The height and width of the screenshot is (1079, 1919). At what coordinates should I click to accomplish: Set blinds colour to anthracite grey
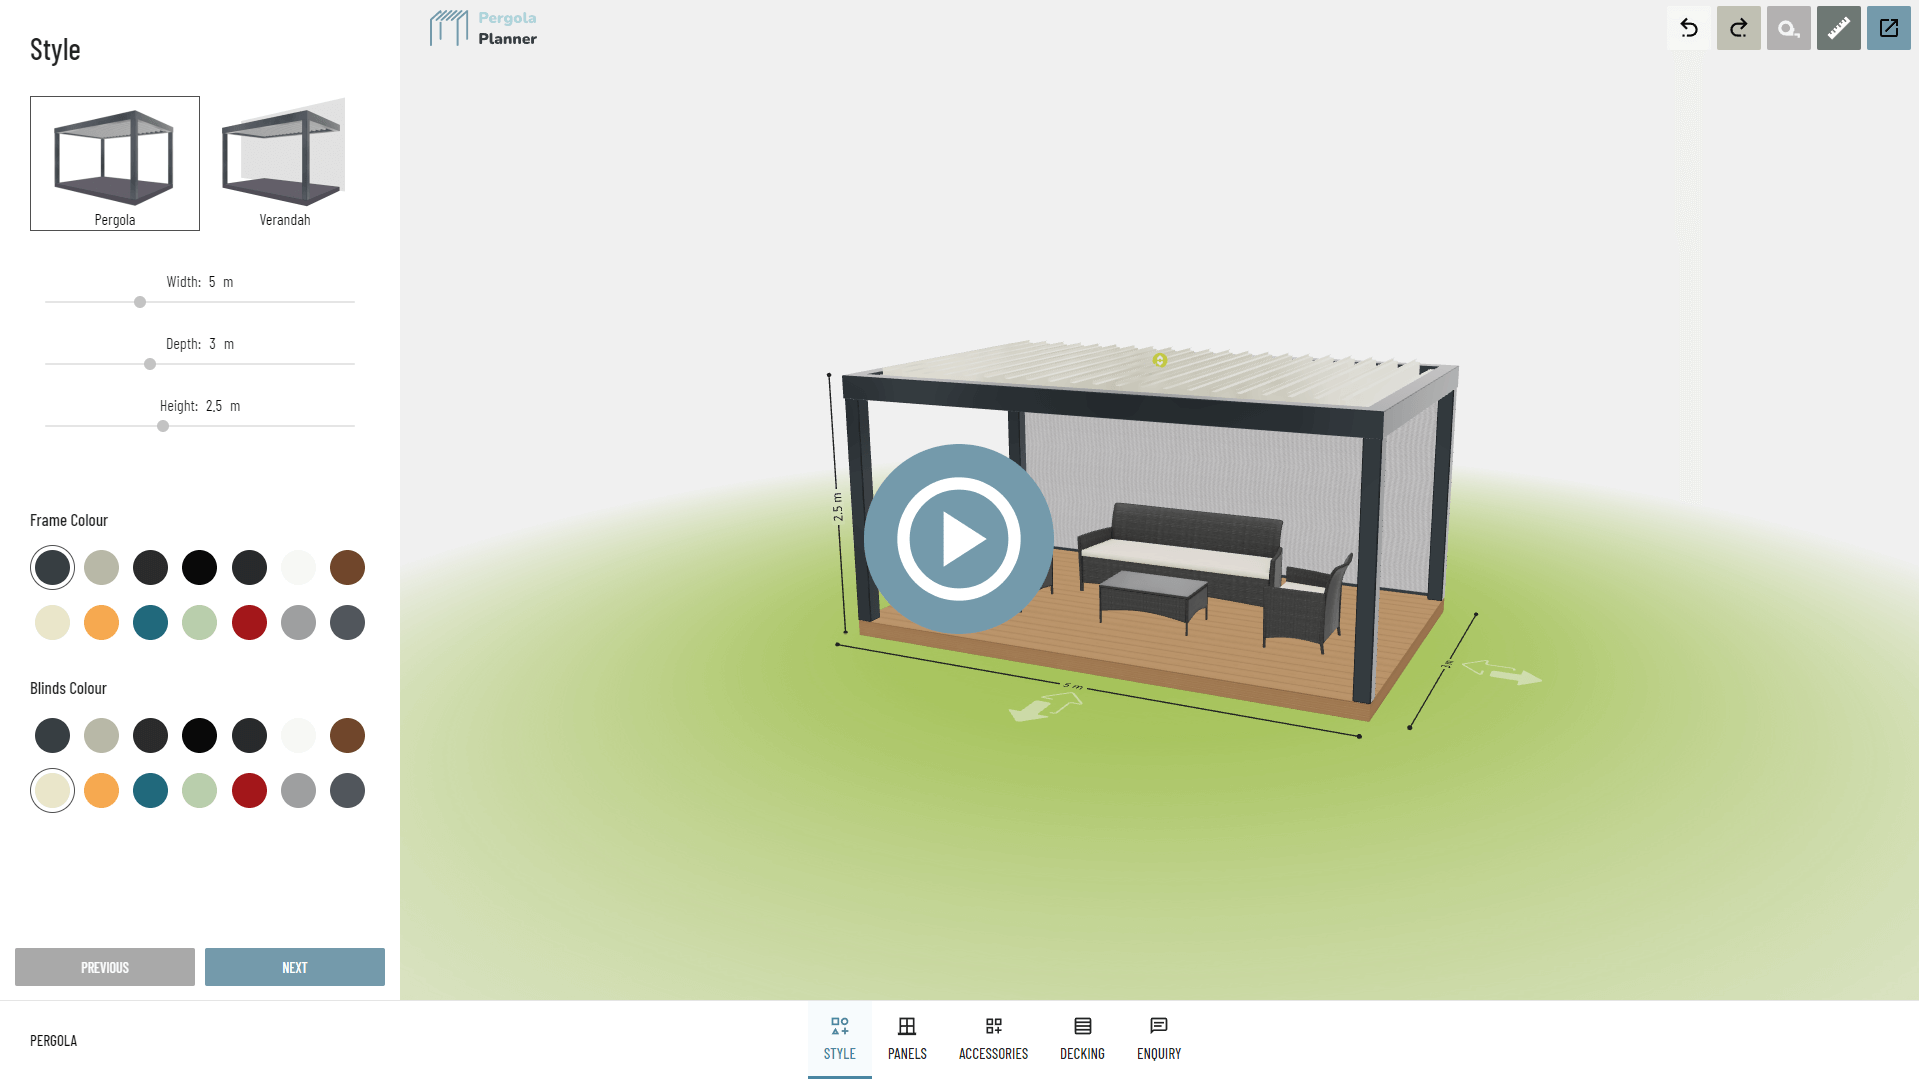coord(52,736)
